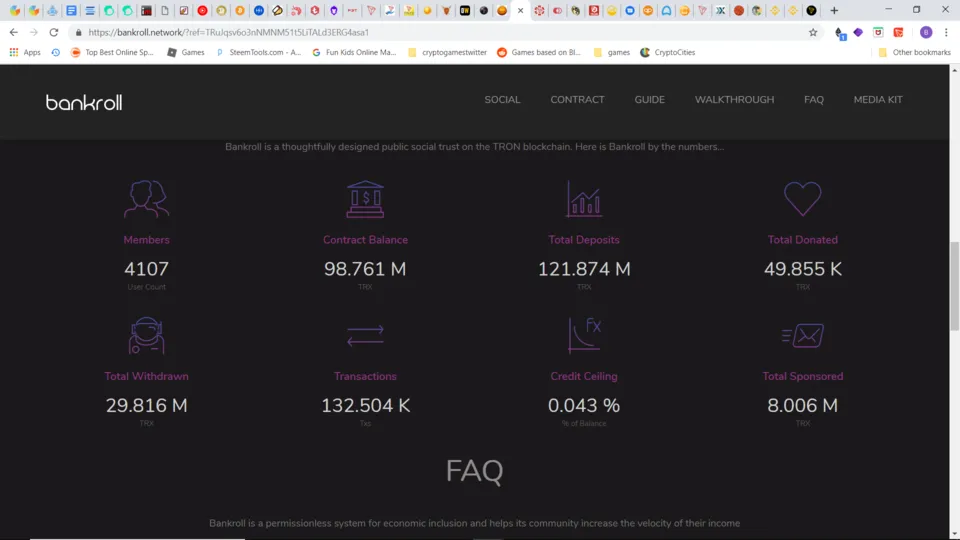Close the active browser tab
Viewport: 960px width, 540px height.
(x=520, y=10)
